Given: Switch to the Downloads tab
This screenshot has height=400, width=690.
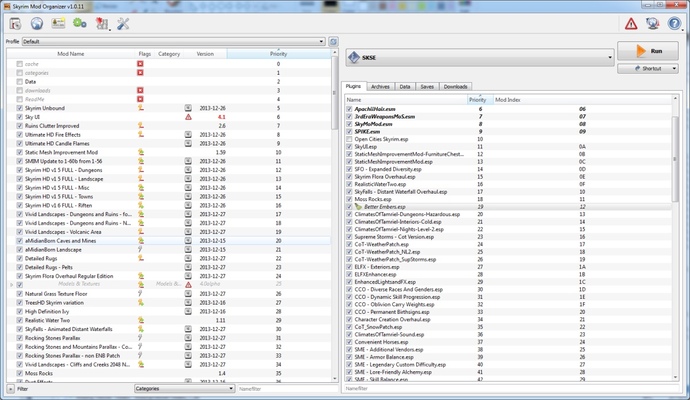Looking at the screenshot, I should click(455, 87).
